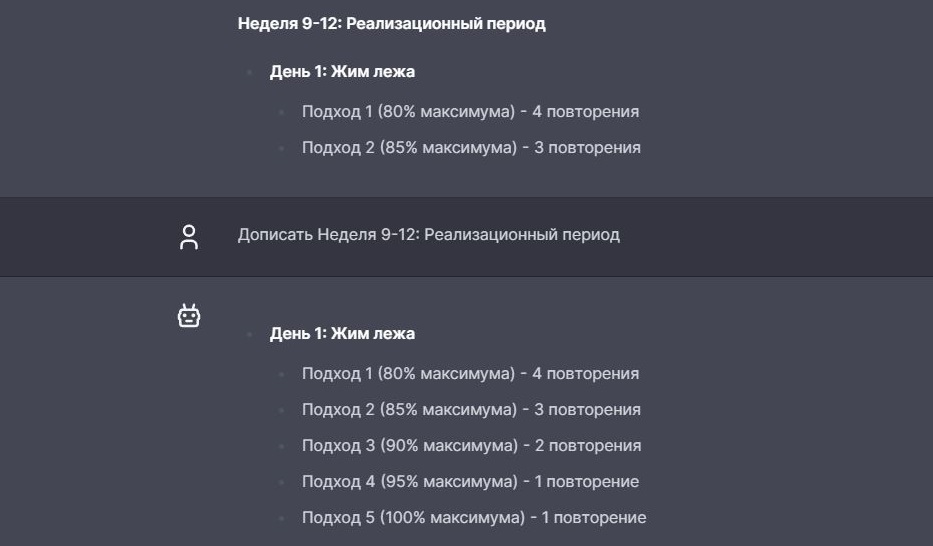933x546 pixels.
Task: Select the Подход 3 (90% максимума) line
Action: click(471, 445)
